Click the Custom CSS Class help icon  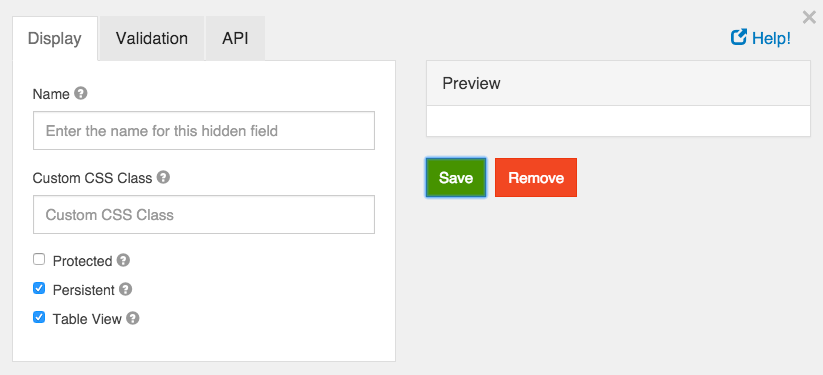pos(163,178)
